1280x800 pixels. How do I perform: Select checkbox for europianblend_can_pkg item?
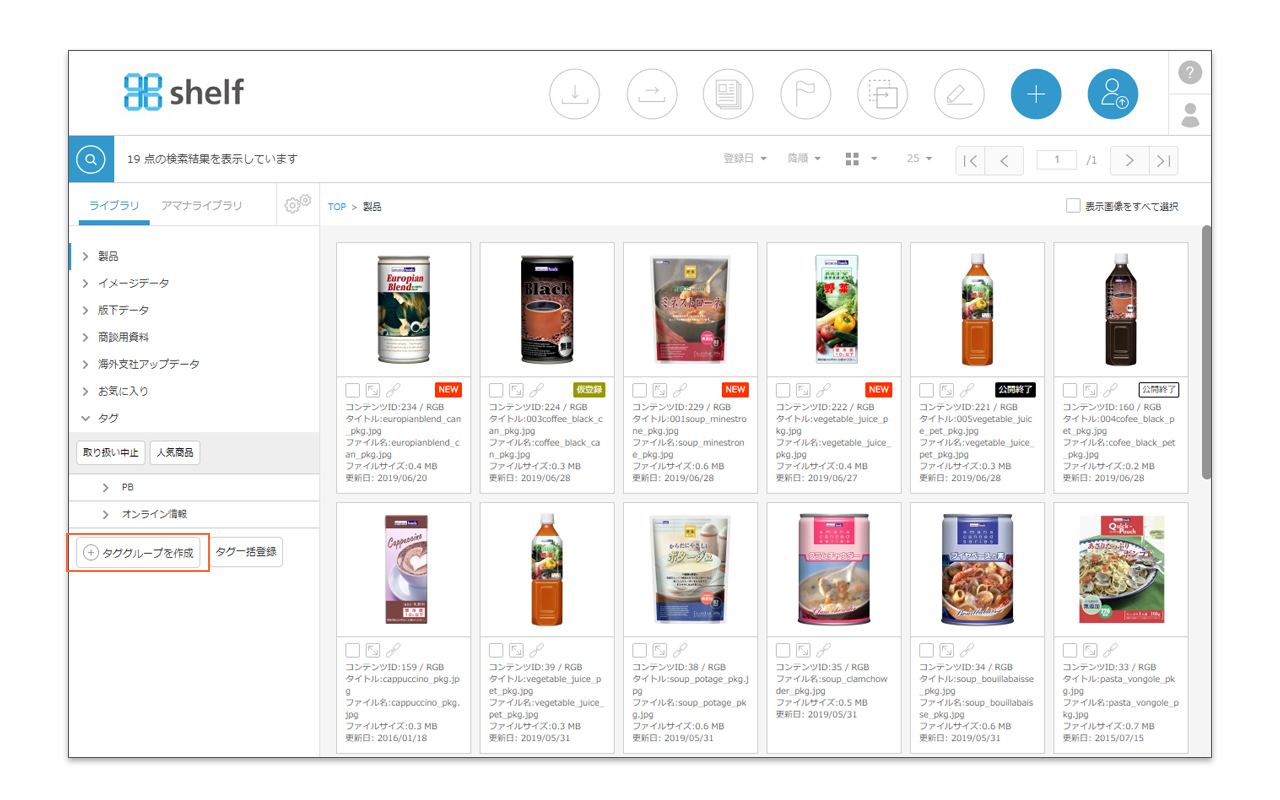(353, 390)
